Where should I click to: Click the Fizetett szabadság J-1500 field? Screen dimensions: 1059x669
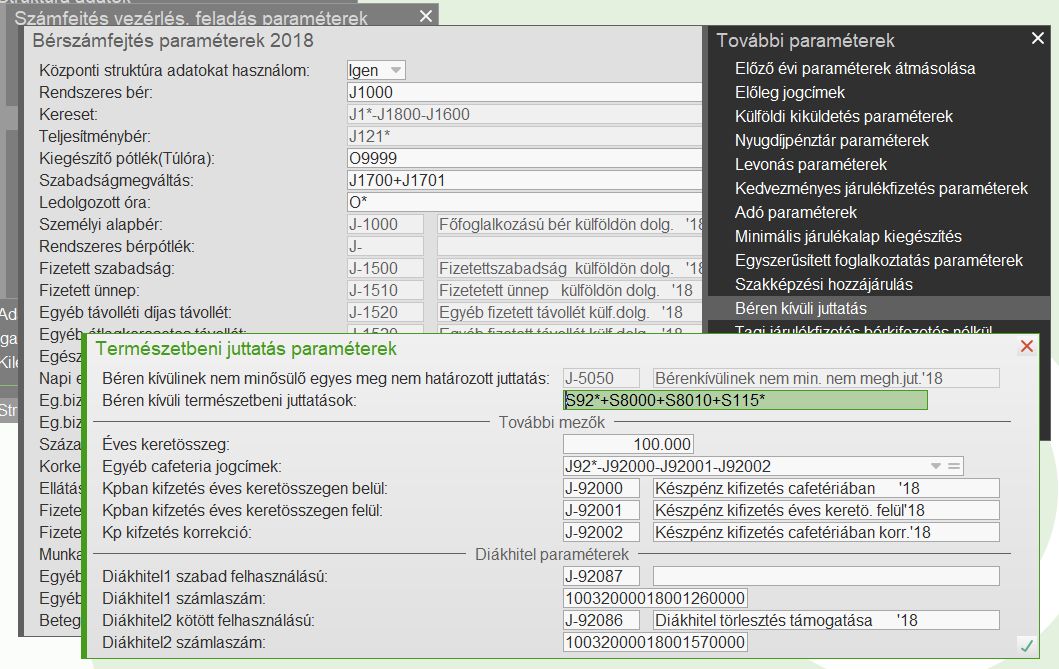coord(385,268)
